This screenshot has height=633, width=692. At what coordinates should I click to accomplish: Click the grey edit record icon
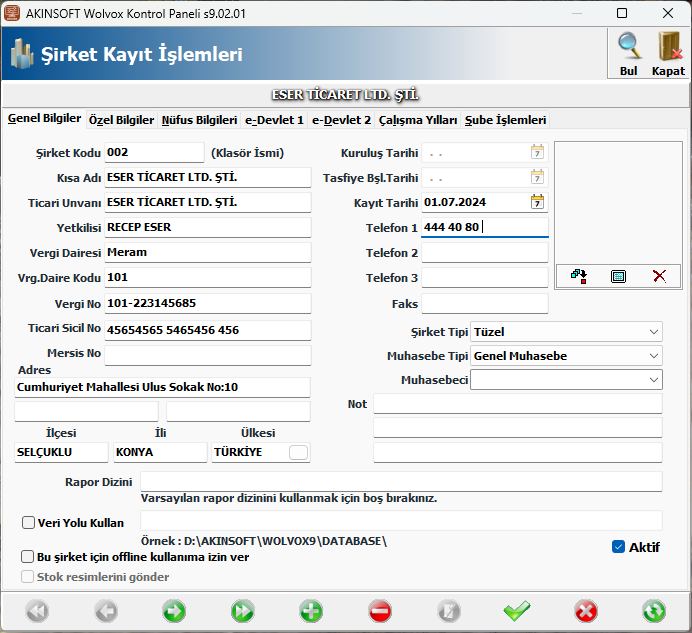[448, 611]
